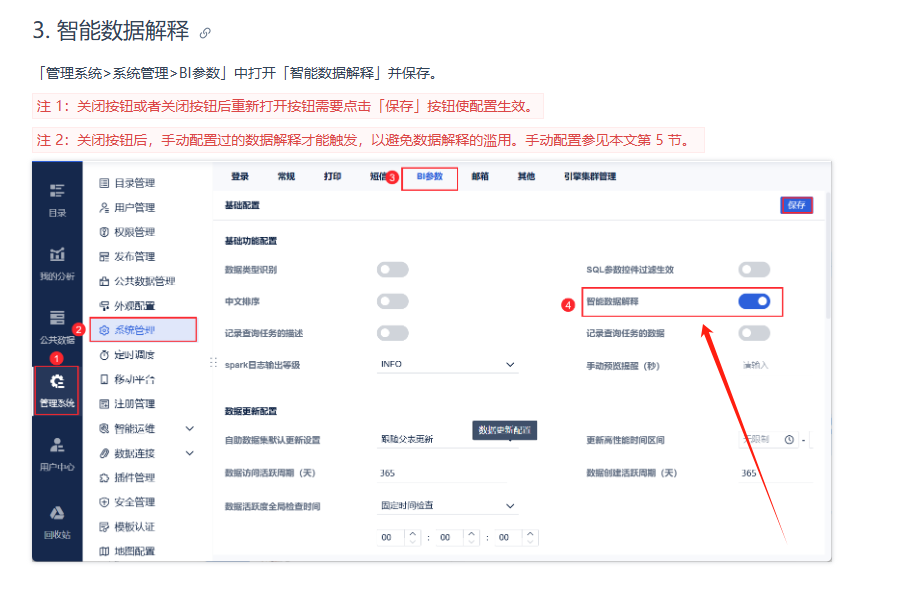Viewport: 906px width, 595px height.
Task: Toggle the 记录查询任务的描述 switch
Action: (x=393, y=333)
